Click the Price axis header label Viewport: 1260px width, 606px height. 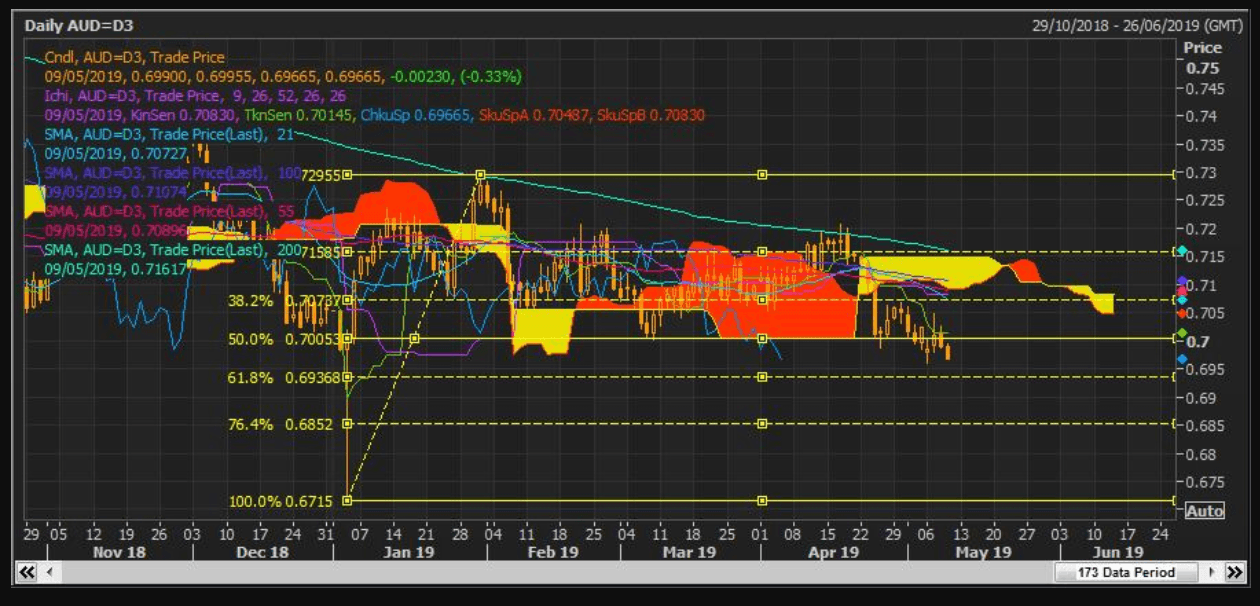pyautogui.click(x=1202, y=48)
